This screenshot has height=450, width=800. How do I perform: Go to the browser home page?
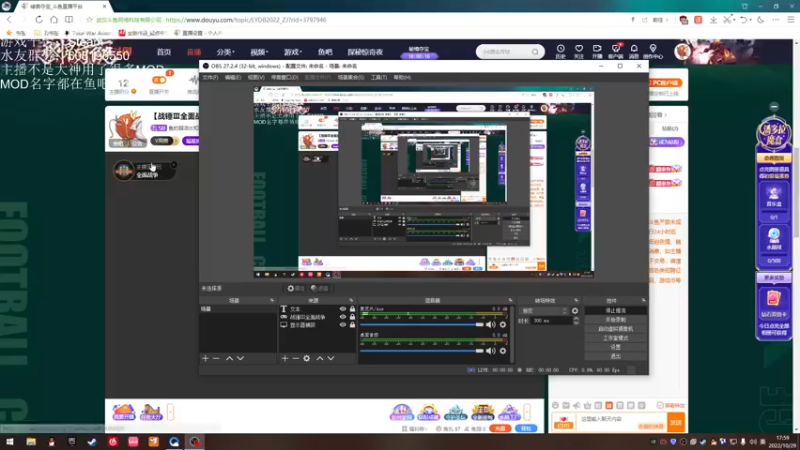(x=54, y=19)
